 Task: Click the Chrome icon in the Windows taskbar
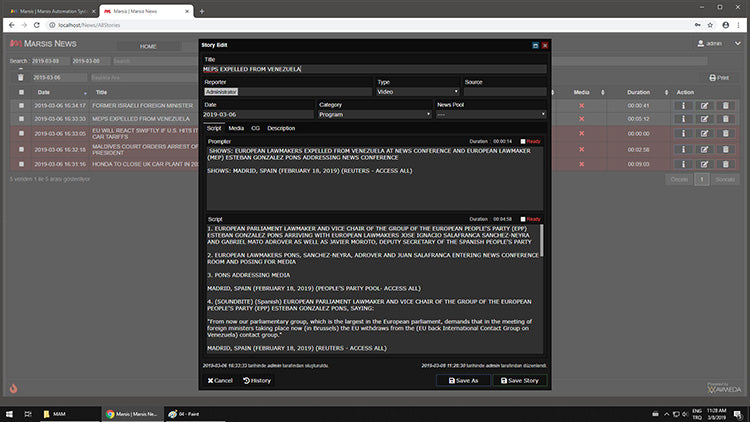point(109,412)
